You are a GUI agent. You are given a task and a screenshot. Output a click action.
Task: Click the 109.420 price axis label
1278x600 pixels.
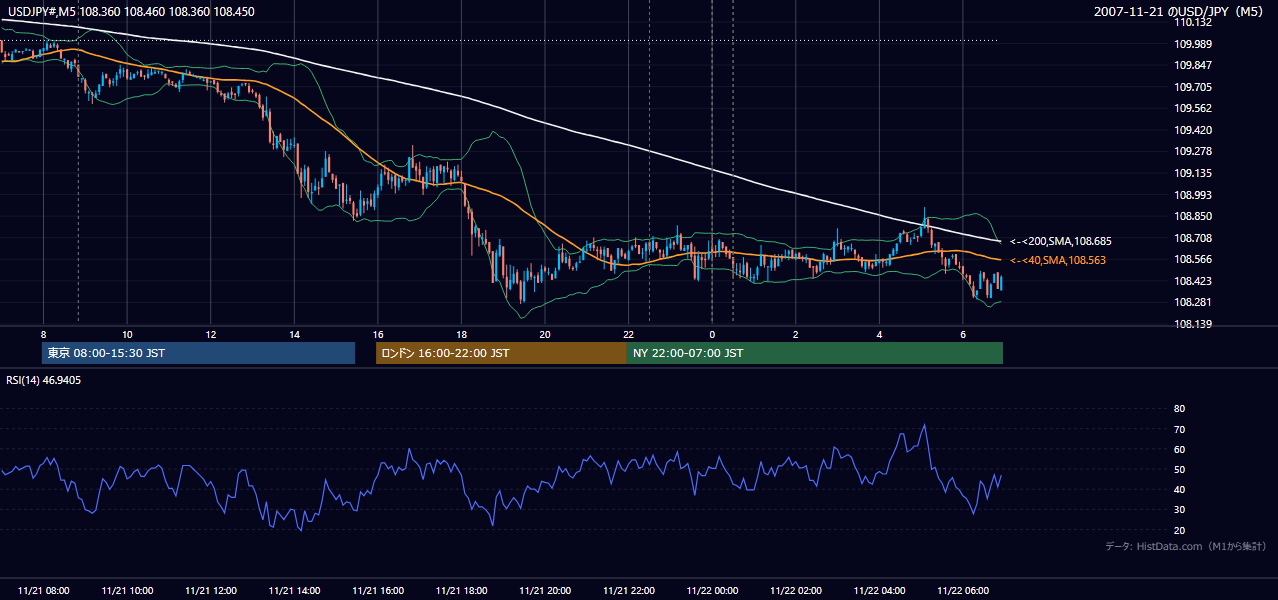click(x=1194, y=130)
